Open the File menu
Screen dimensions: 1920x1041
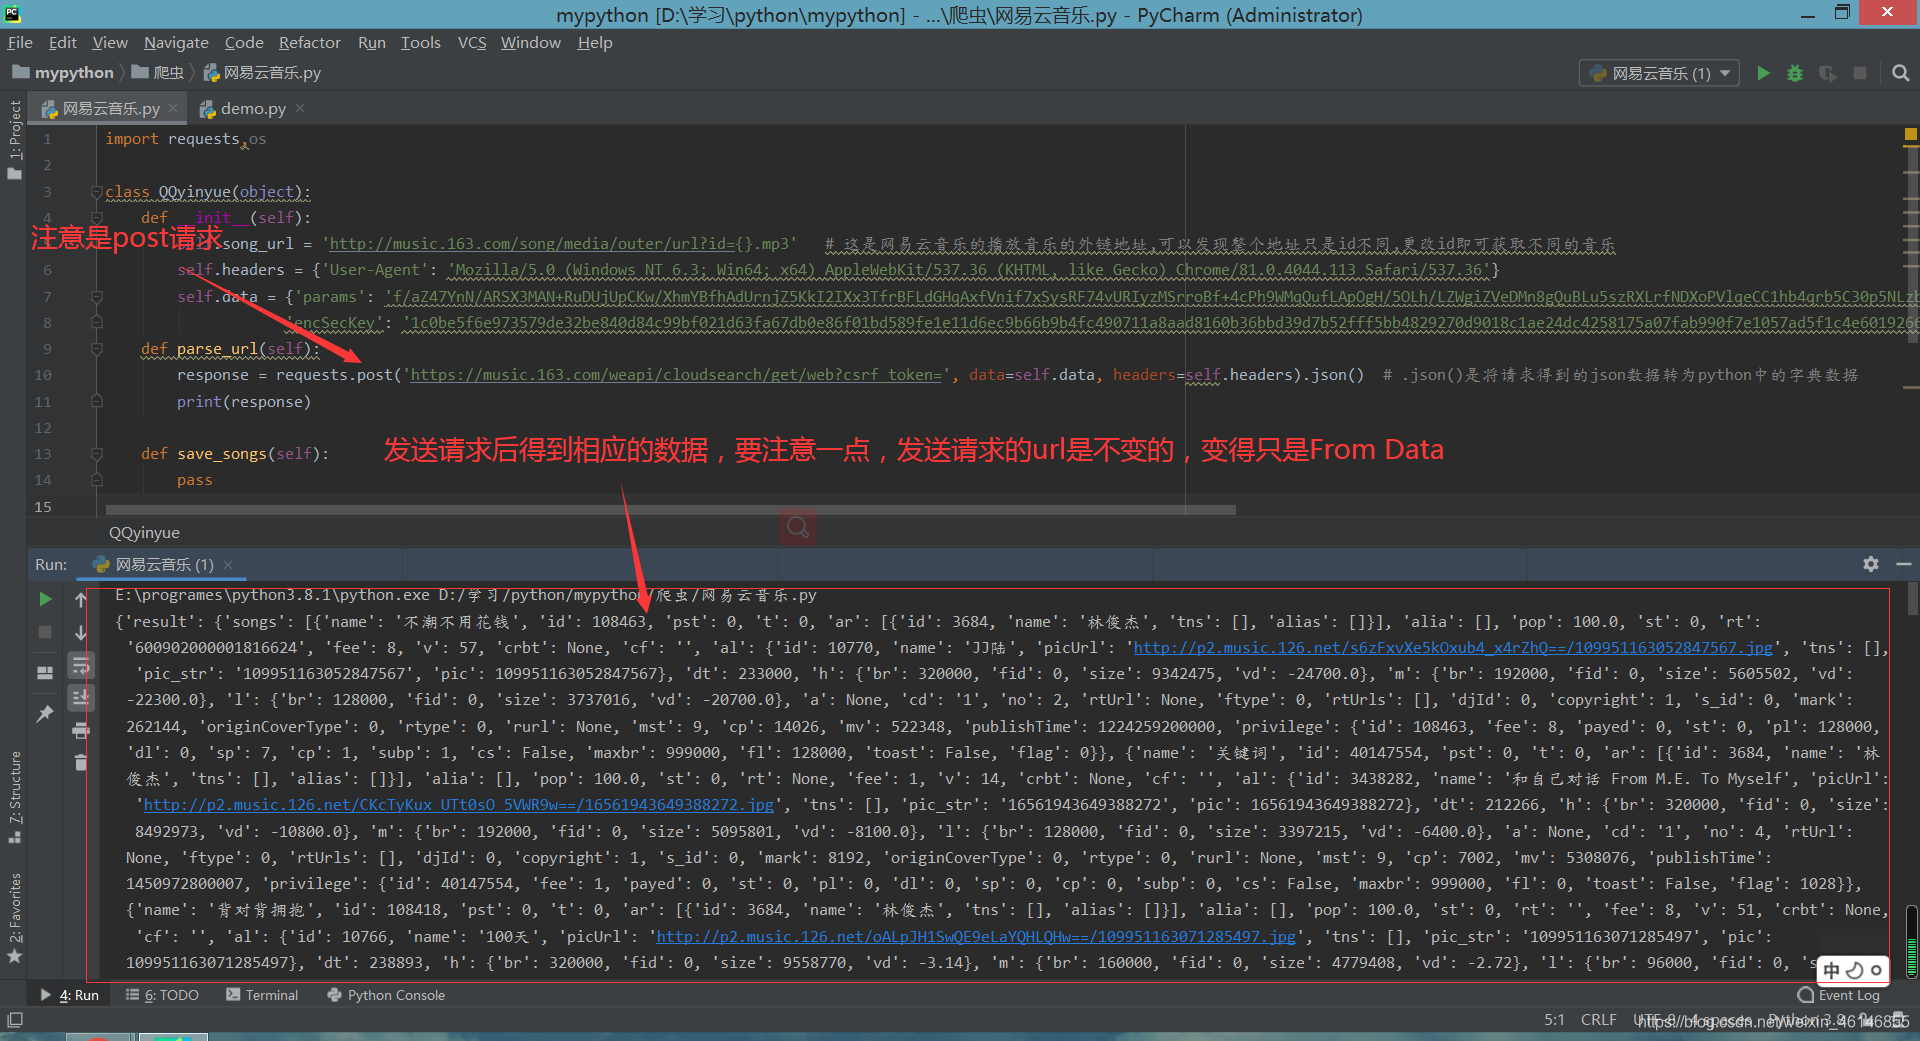[x=20, y=42]
